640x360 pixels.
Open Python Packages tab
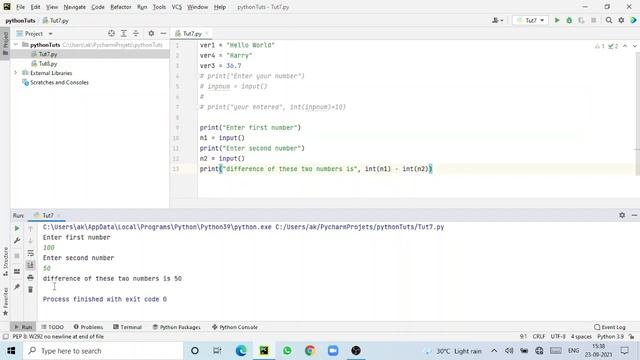[x=176, y=327]
